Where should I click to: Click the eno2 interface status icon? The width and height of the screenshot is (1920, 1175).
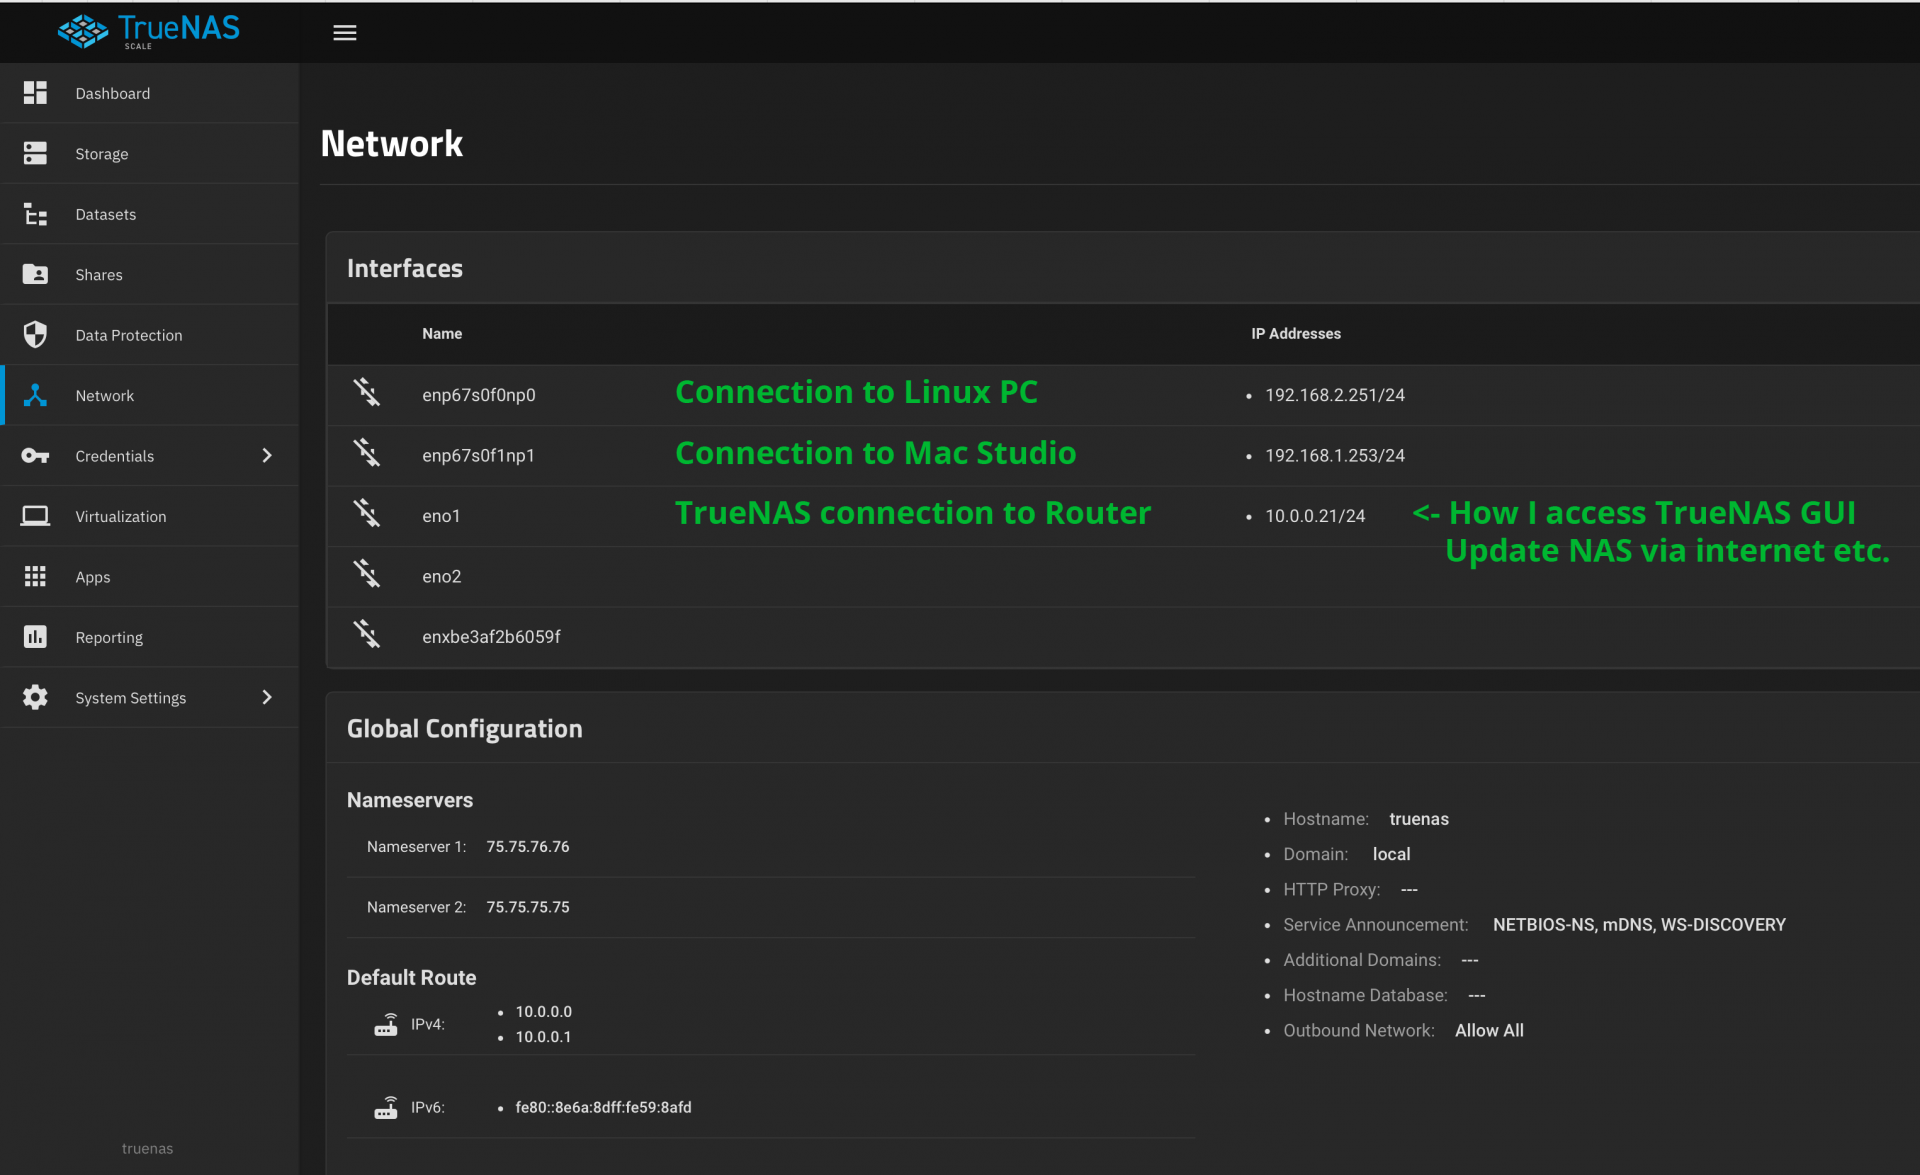[x=367, y=574]
